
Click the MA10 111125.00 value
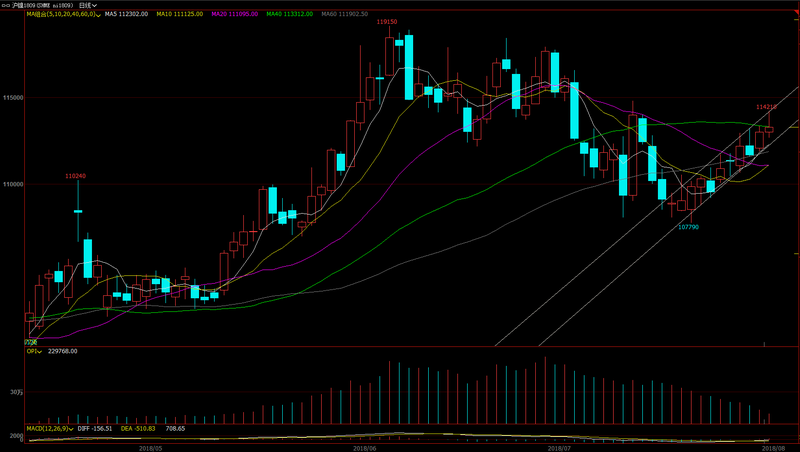[180, 14]
